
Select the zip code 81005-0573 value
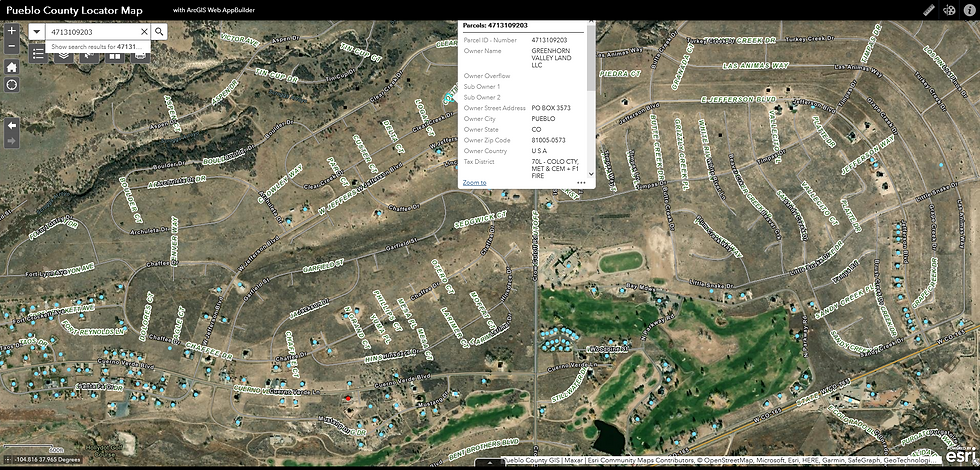[548, 141]
